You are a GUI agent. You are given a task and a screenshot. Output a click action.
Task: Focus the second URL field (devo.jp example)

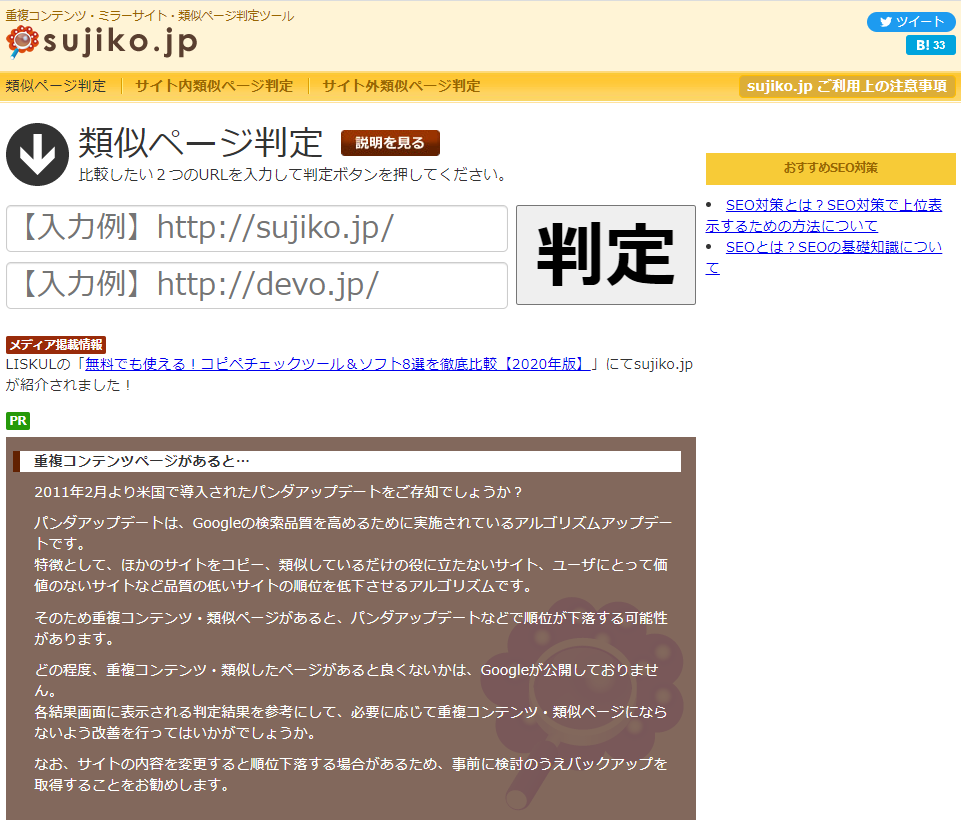tap(257, 286)
